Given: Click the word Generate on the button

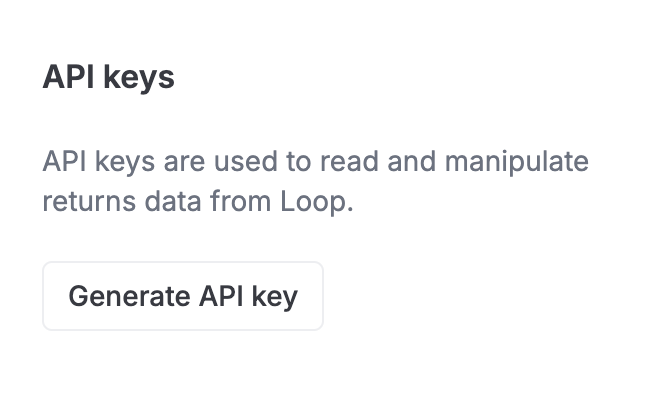Looking at the screenshot, I should (x=129, y=296).
